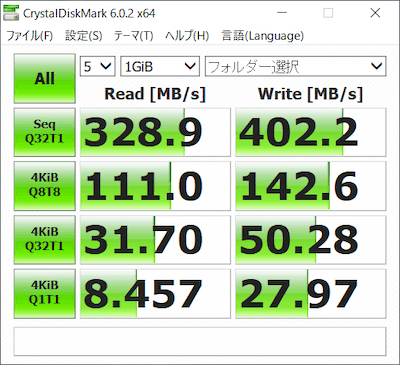Screen dimensions: 400x365
Task: Click the Write [MB/s] column header
Action: [310, 94]
